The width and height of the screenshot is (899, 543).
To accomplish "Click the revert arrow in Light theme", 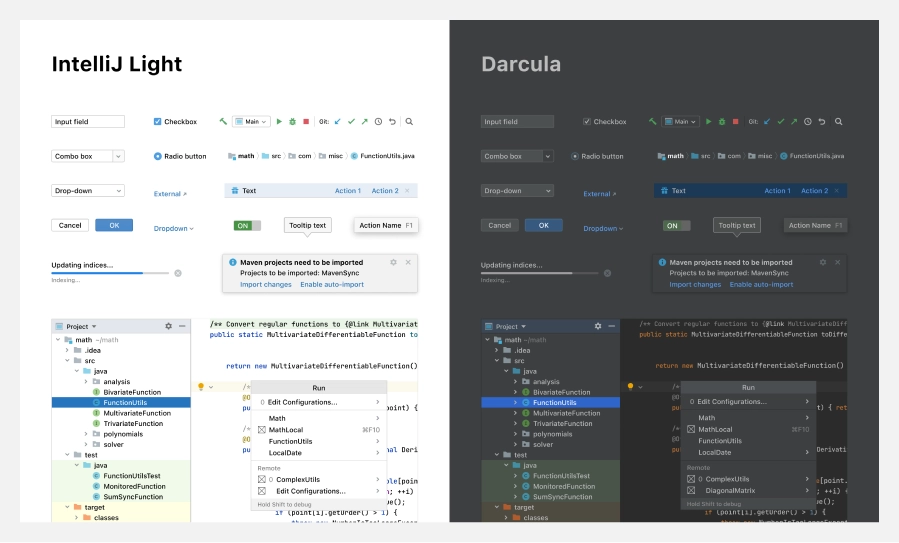I will 392,122.
